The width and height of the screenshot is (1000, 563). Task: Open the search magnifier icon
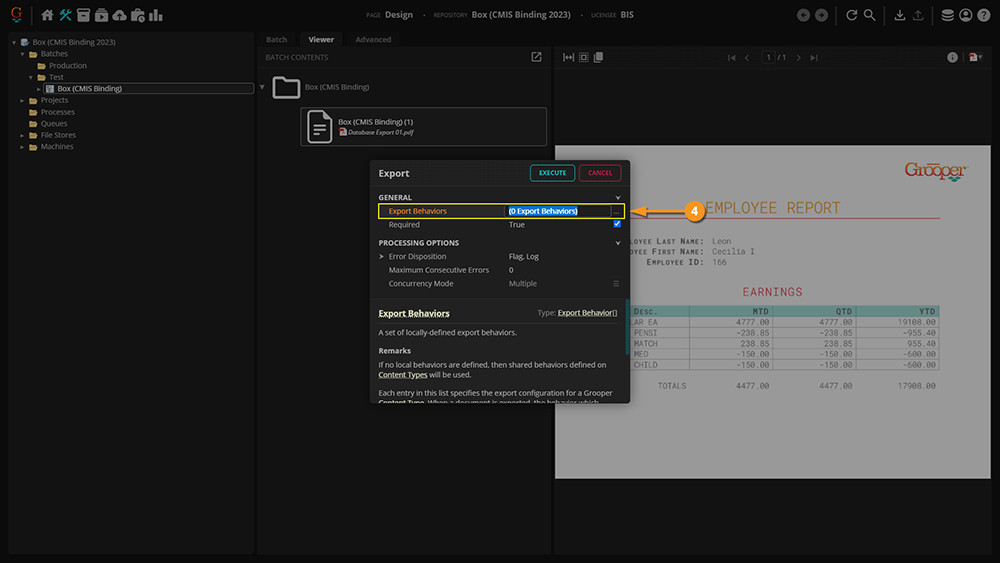tap(870, 15)
